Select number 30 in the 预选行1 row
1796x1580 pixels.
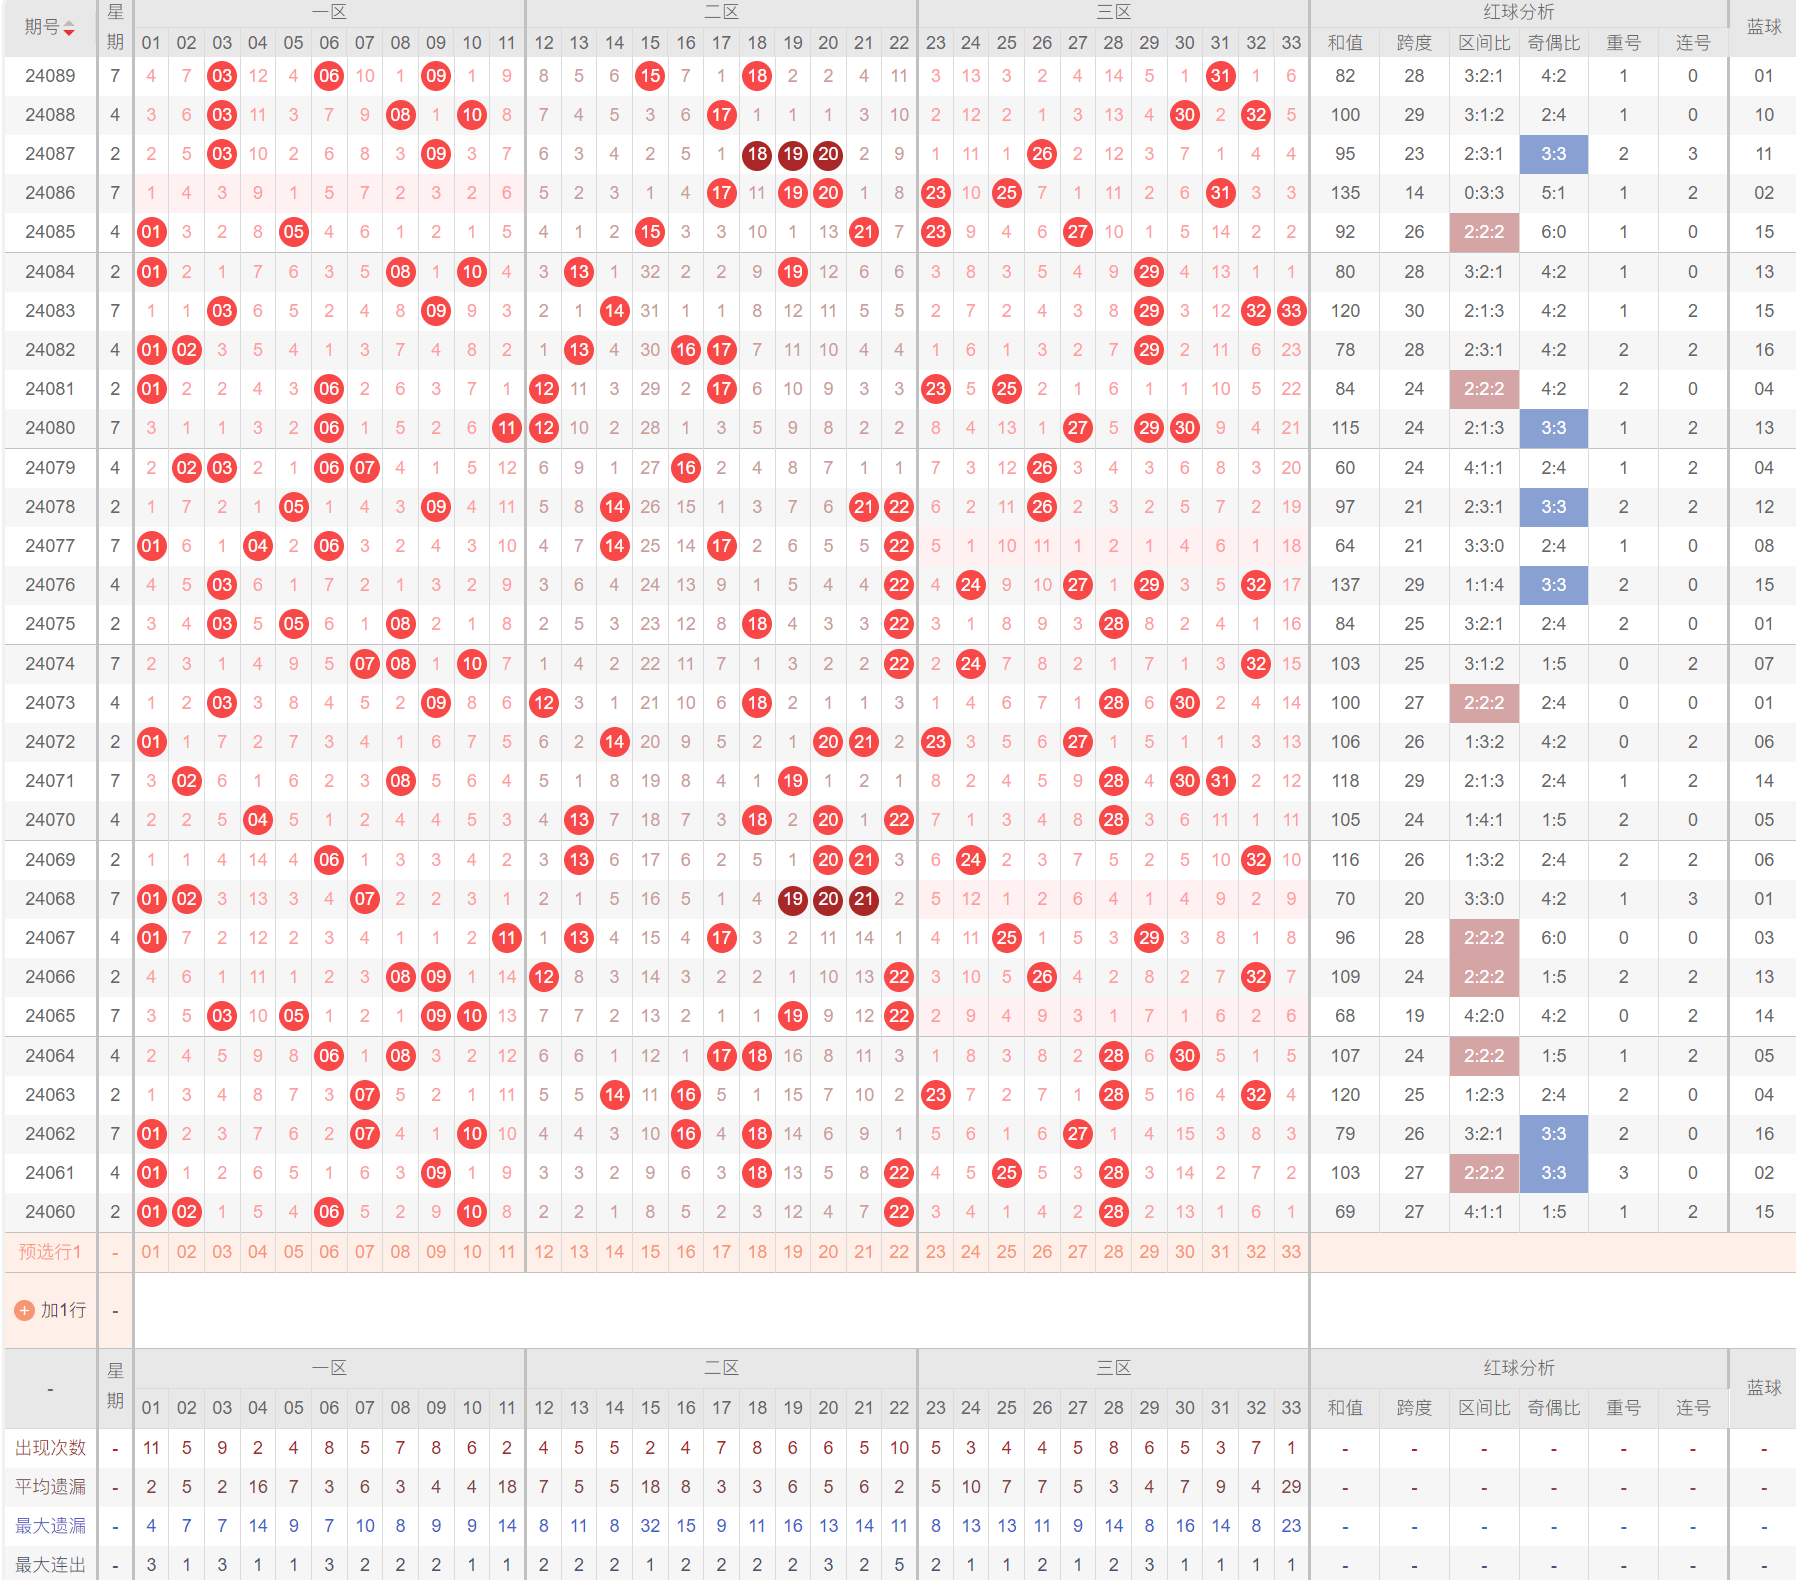pyautogui.click(x=1185, y=1252)
